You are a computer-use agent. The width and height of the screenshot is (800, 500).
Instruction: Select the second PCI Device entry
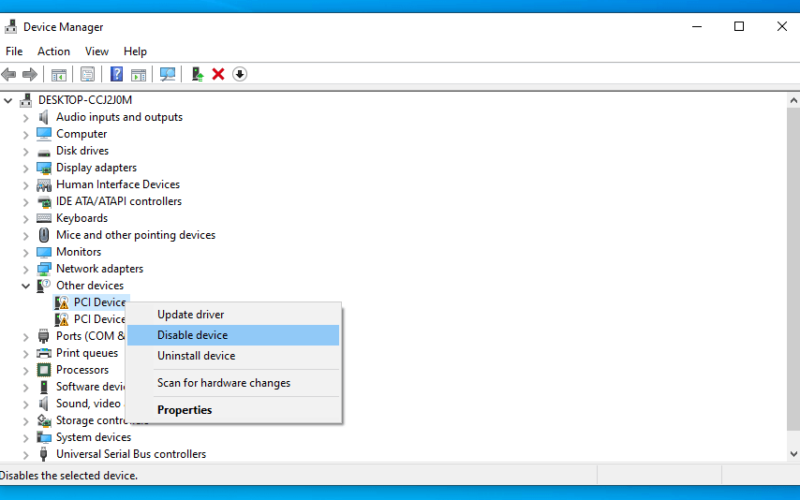pos(99,319)
